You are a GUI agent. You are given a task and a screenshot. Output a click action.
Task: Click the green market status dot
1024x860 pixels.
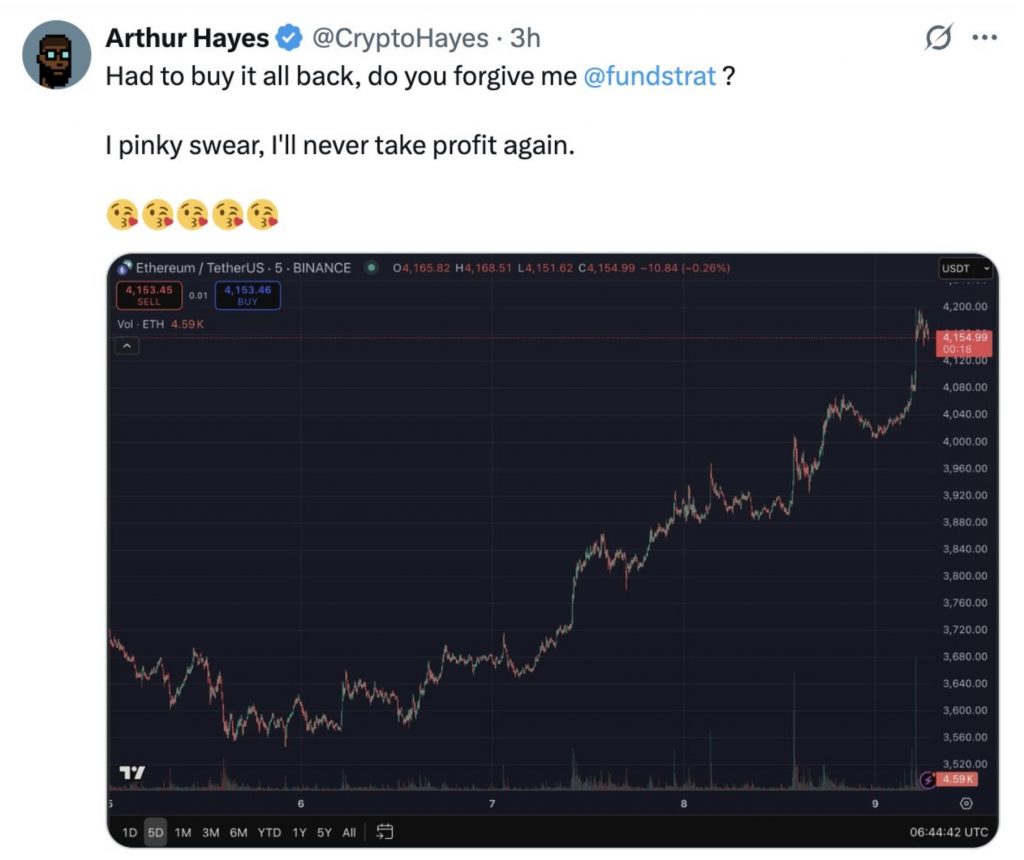point(372,268)
